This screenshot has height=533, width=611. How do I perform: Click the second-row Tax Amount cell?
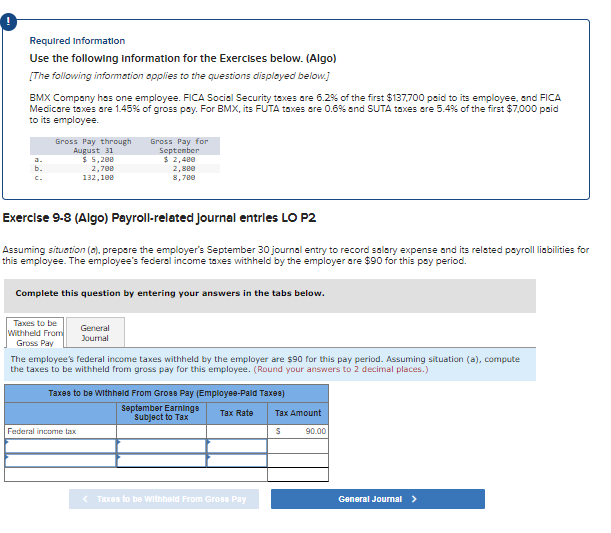pos(298,446)
